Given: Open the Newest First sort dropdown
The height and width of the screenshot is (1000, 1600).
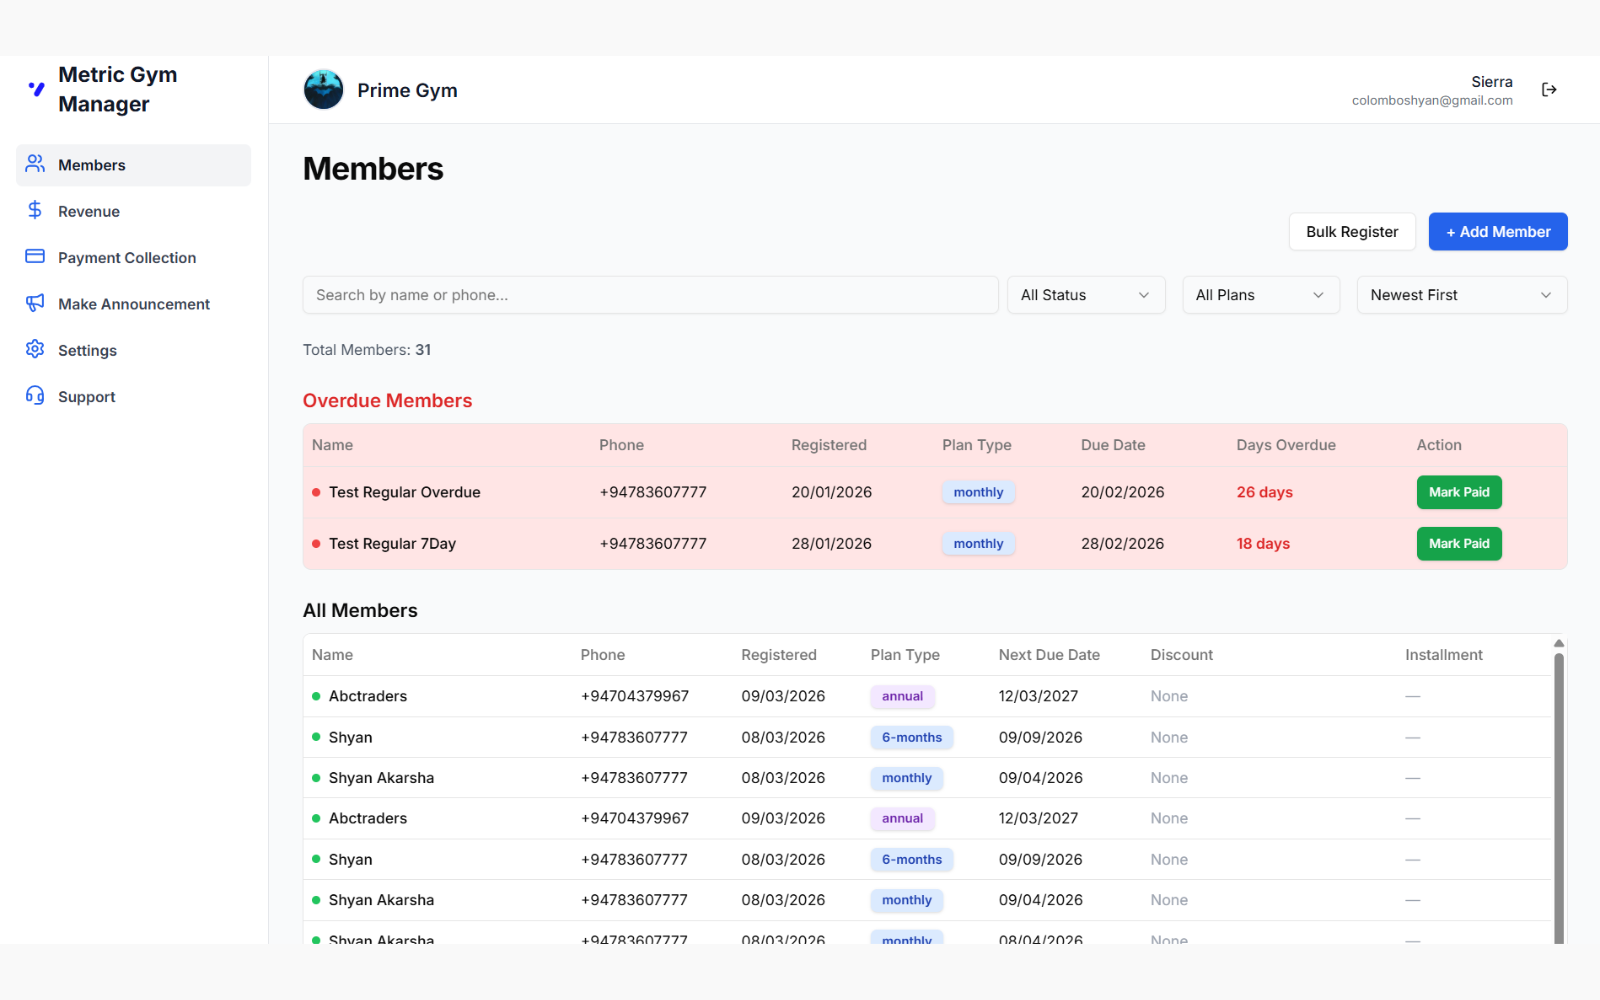Looking at the screenshot, I should [x=1461, y=294].
